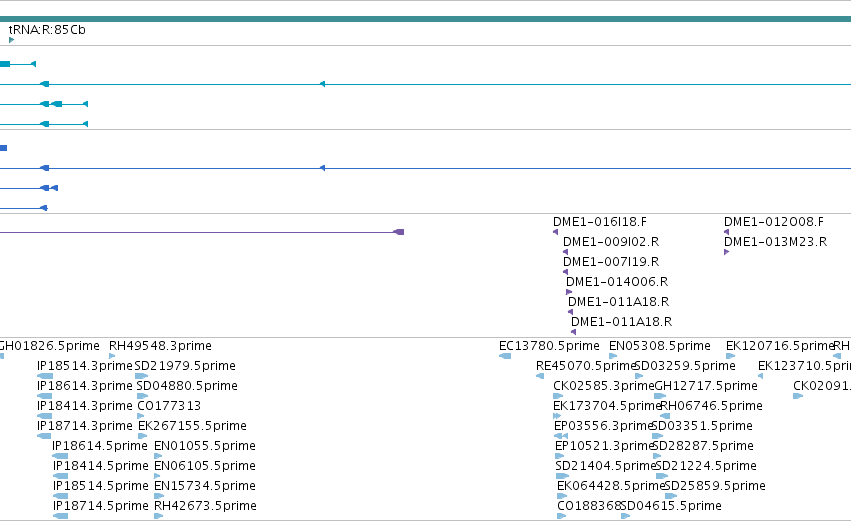The height and width of the screenshot is (521, 851).
Task: Click the SD03351.5prime EST label
Action: [702, 426]
